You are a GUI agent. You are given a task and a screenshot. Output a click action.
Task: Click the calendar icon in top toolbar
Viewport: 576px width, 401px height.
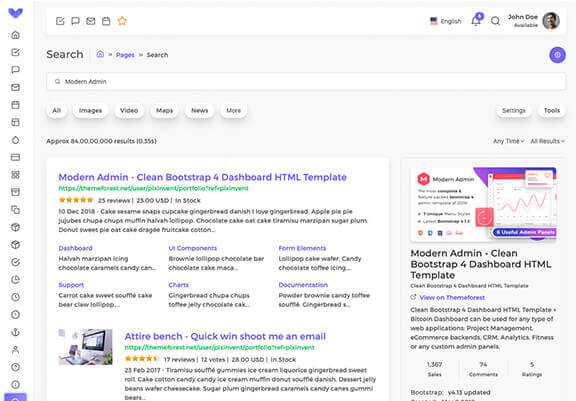point(106,21)
